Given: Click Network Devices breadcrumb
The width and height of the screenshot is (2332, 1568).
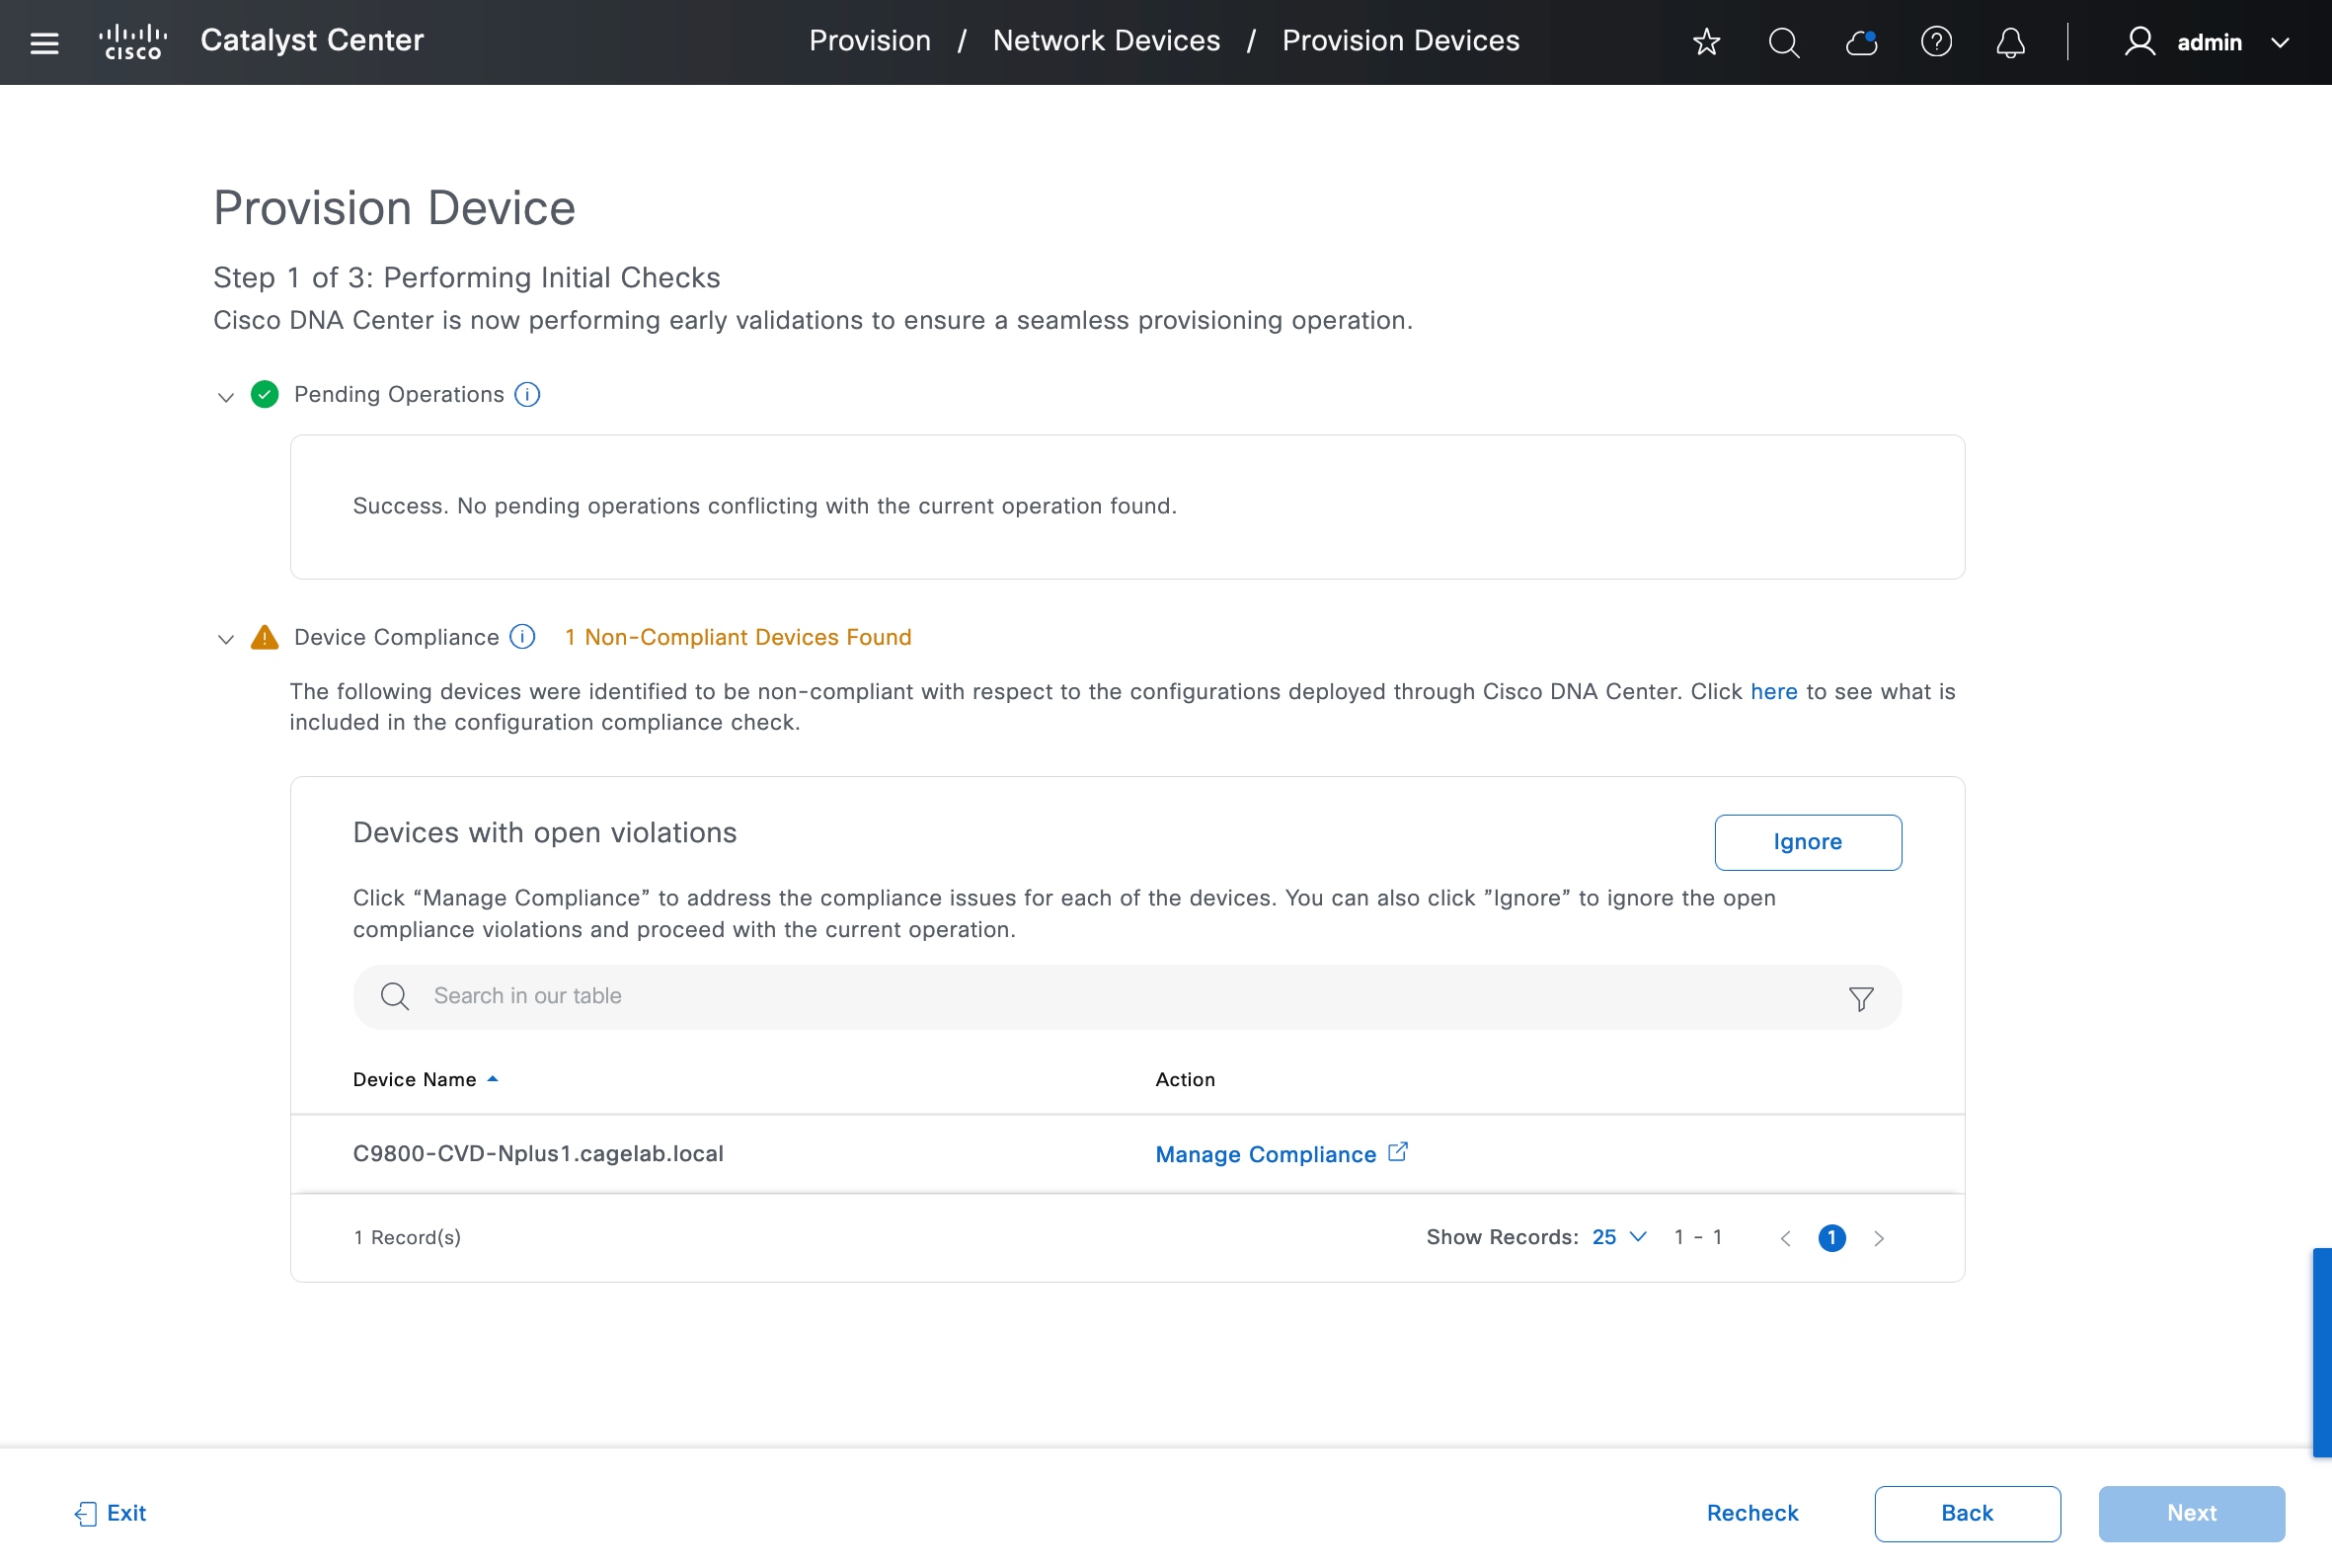Looking at the screenshot, I should [x=1106, y=41].
